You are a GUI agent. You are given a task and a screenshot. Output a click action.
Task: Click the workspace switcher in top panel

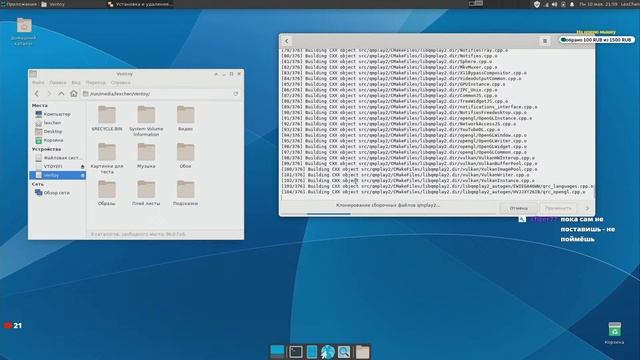(x=476, y=4)
